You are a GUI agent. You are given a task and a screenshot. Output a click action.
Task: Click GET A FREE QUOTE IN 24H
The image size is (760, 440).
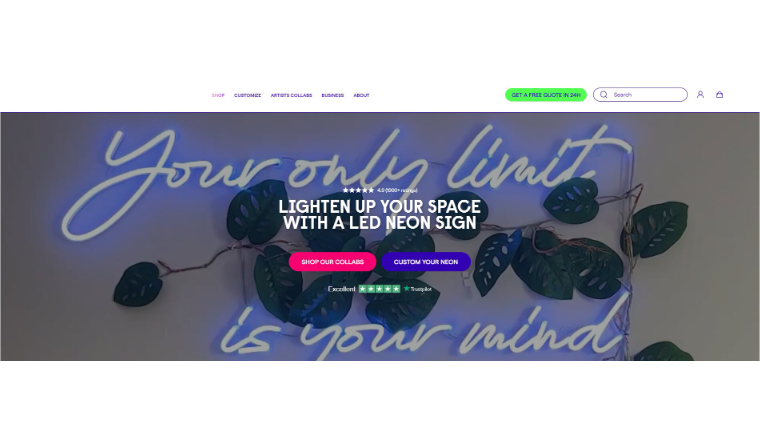[x=546, y=94]
